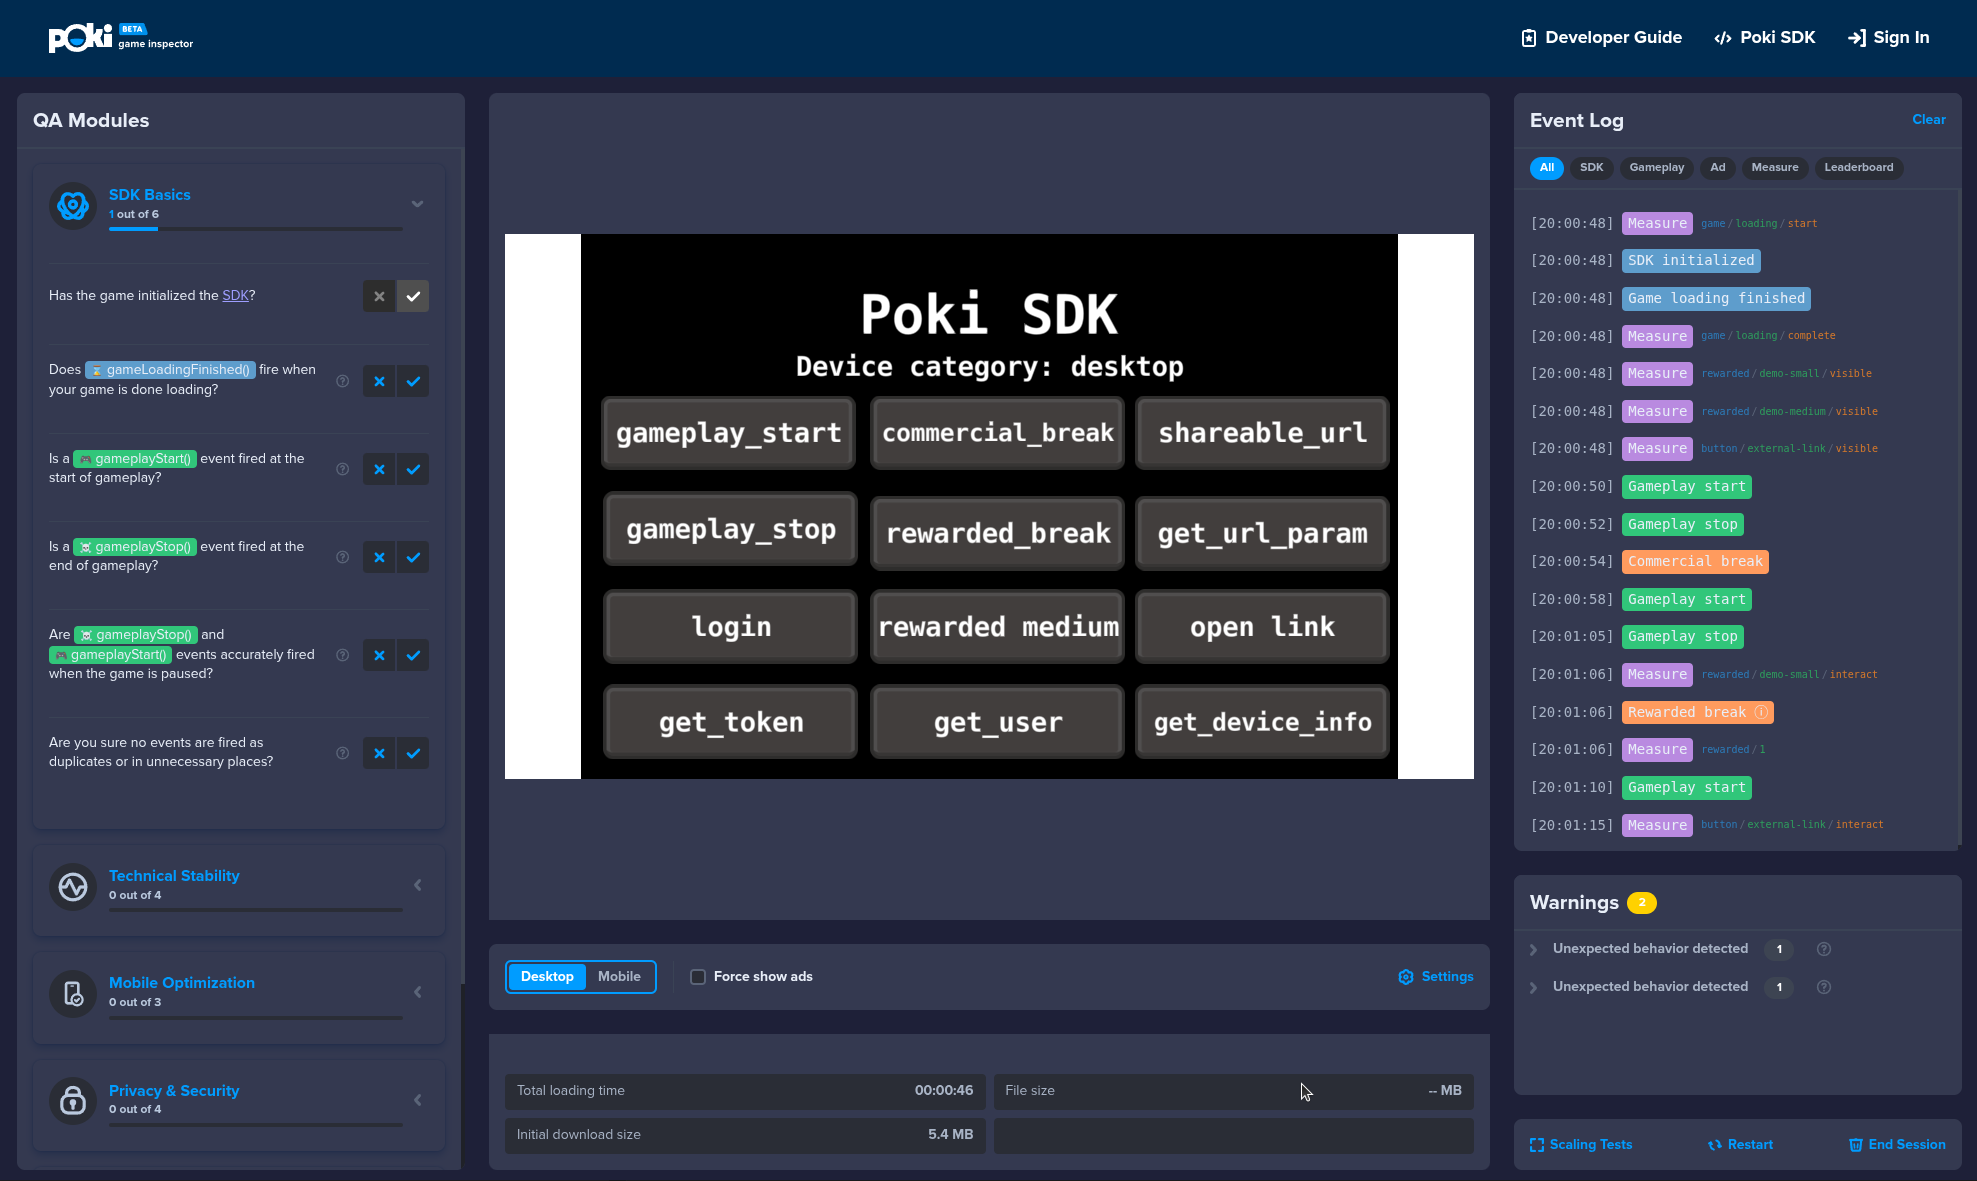Viewport: 1977px width, 1181px height.
Task: Click the login game button
Action: 731,627
